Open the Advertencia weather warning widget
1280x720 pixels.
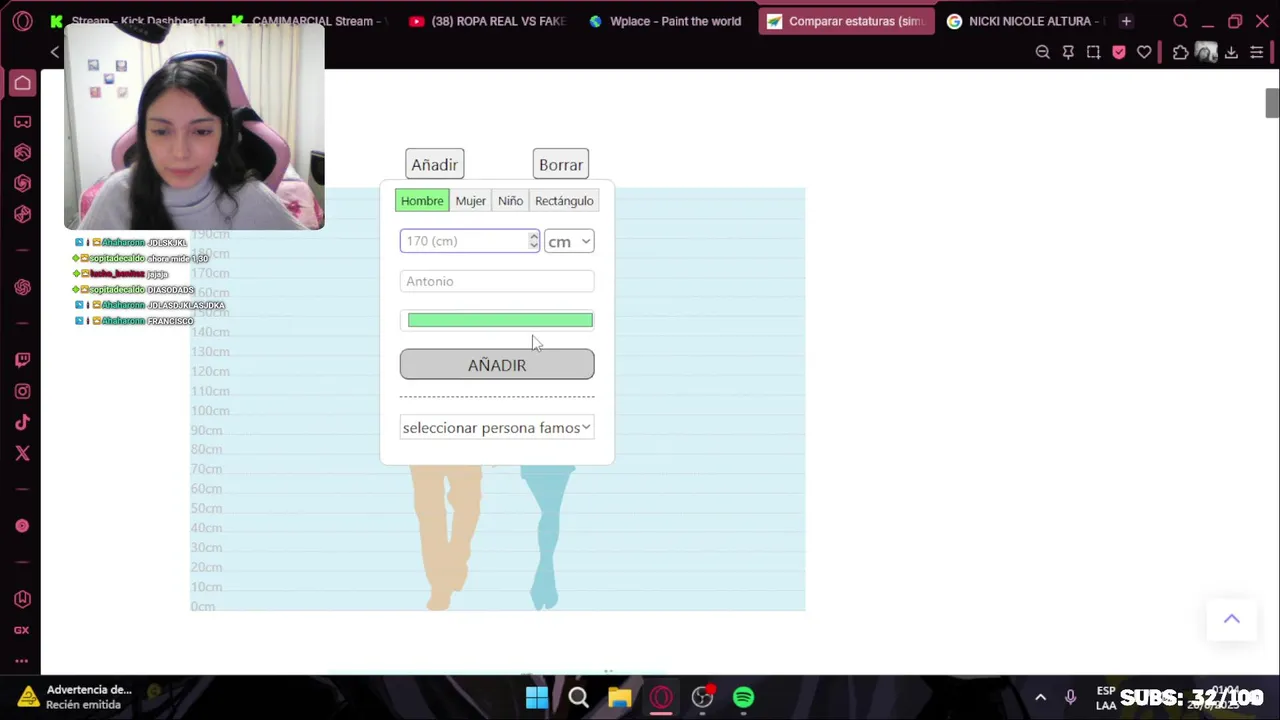[75, 697]
